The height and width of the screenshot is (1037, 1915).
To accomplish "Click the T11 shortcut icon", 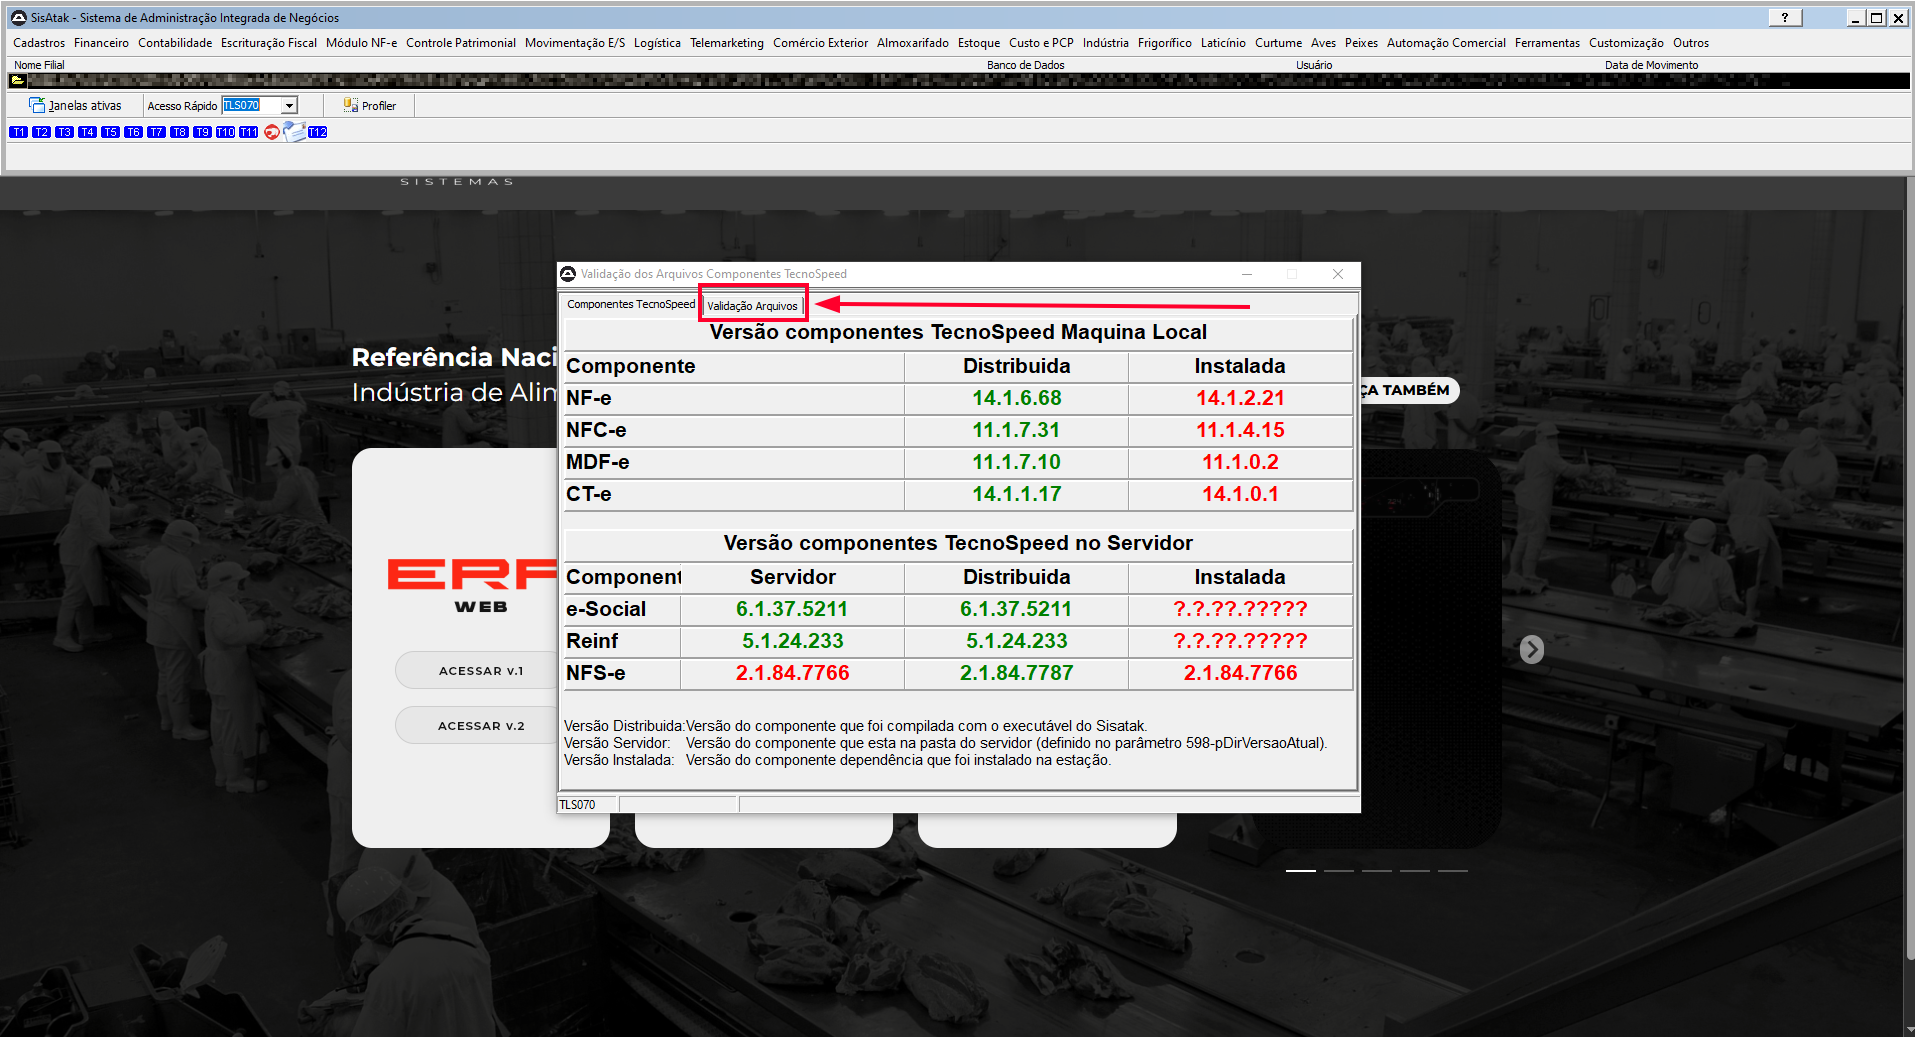I will (x=248, y=132).
